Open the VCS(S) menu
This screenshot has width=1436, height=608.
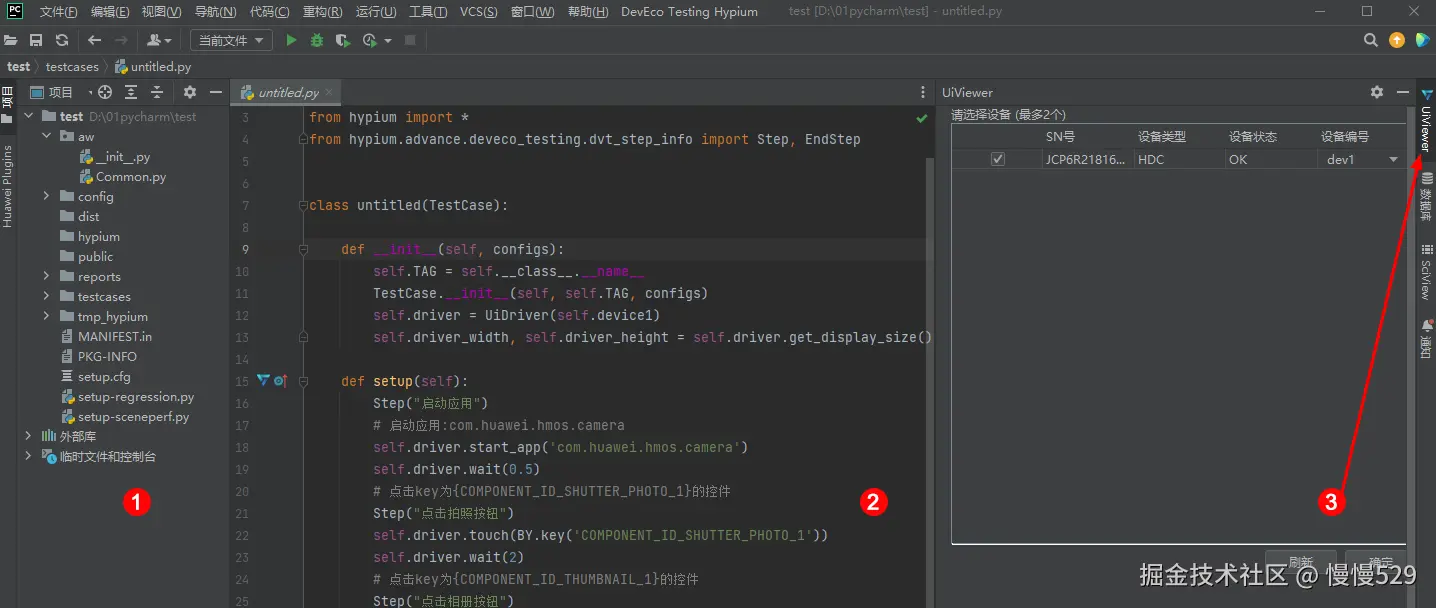tap(479, 12)
